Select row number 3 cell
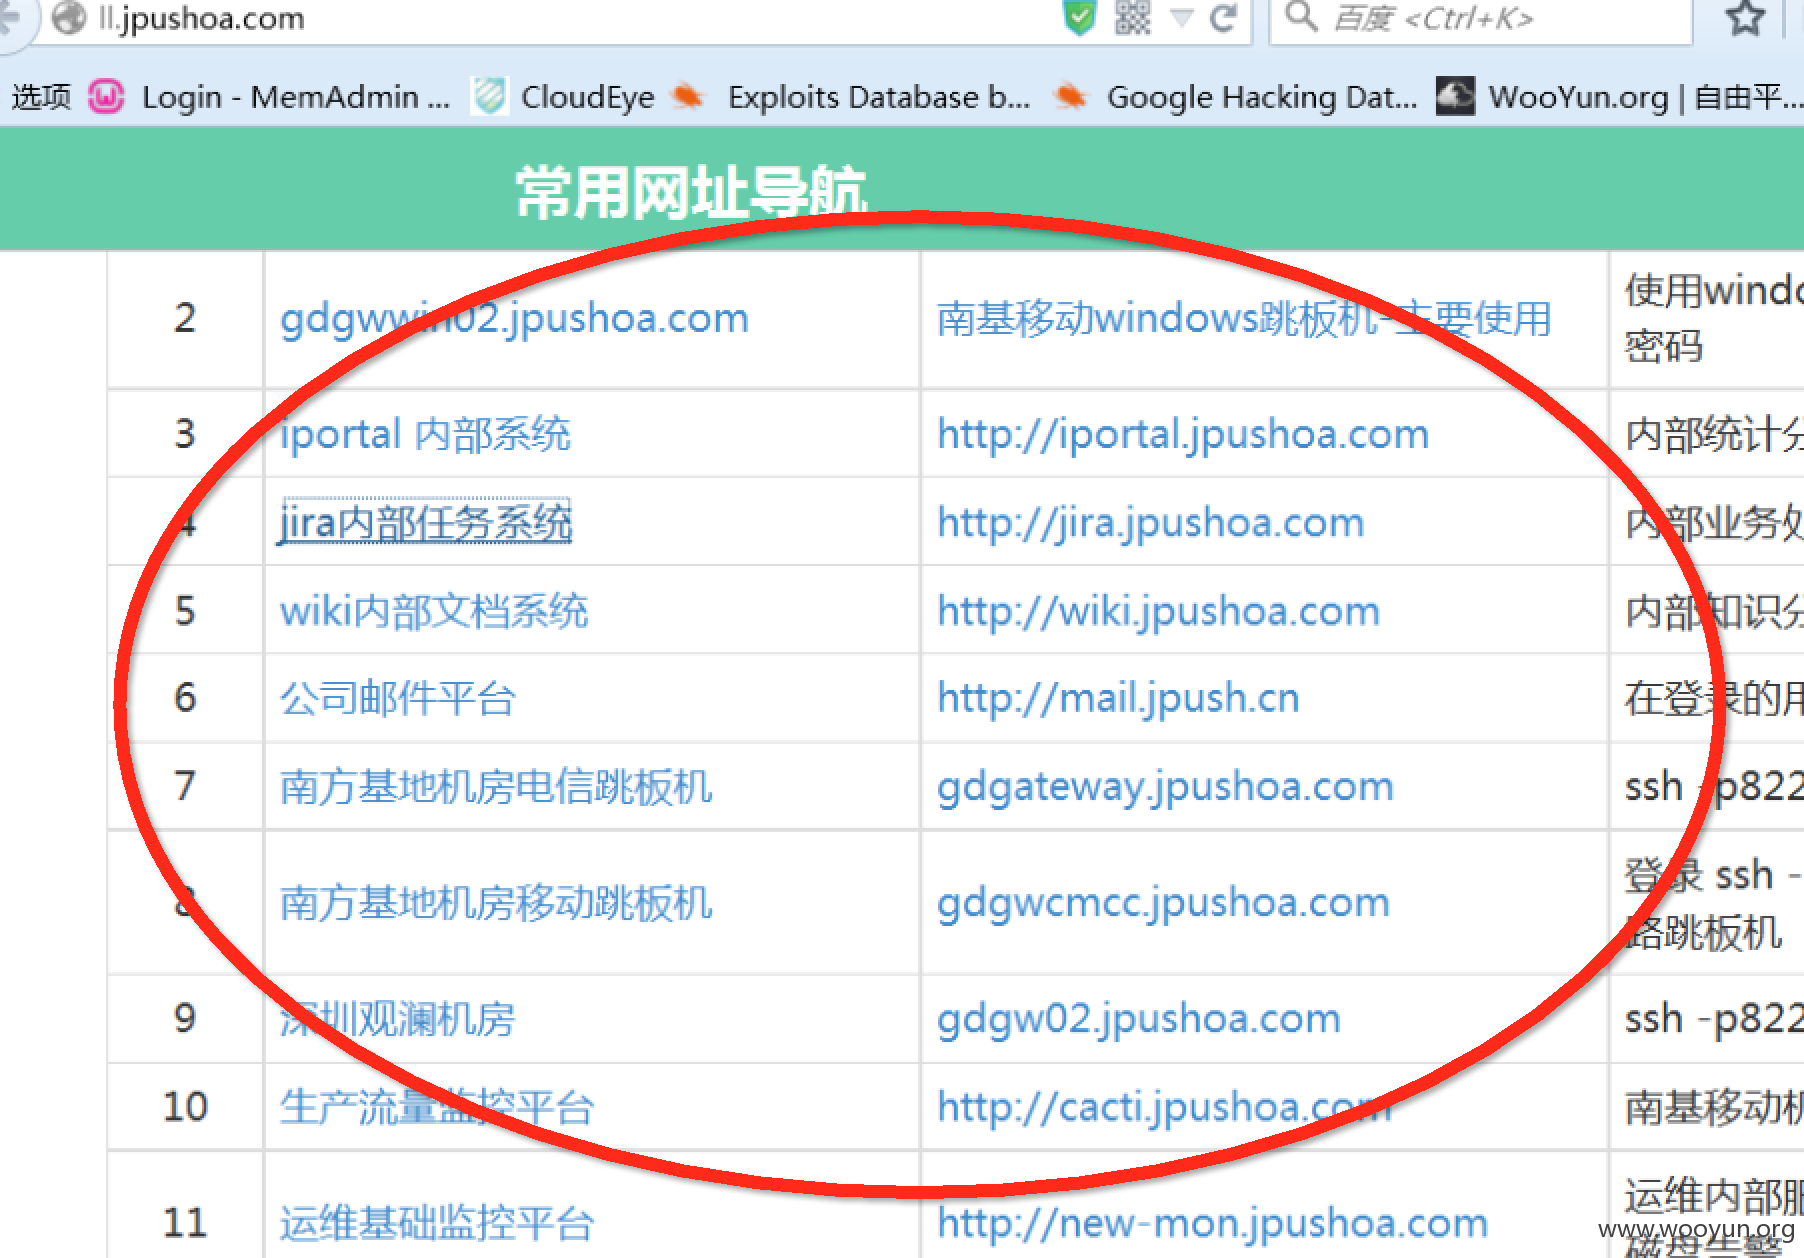Screen dimensions: 1804x1258 pyautogui.click(x=185, y=434)
